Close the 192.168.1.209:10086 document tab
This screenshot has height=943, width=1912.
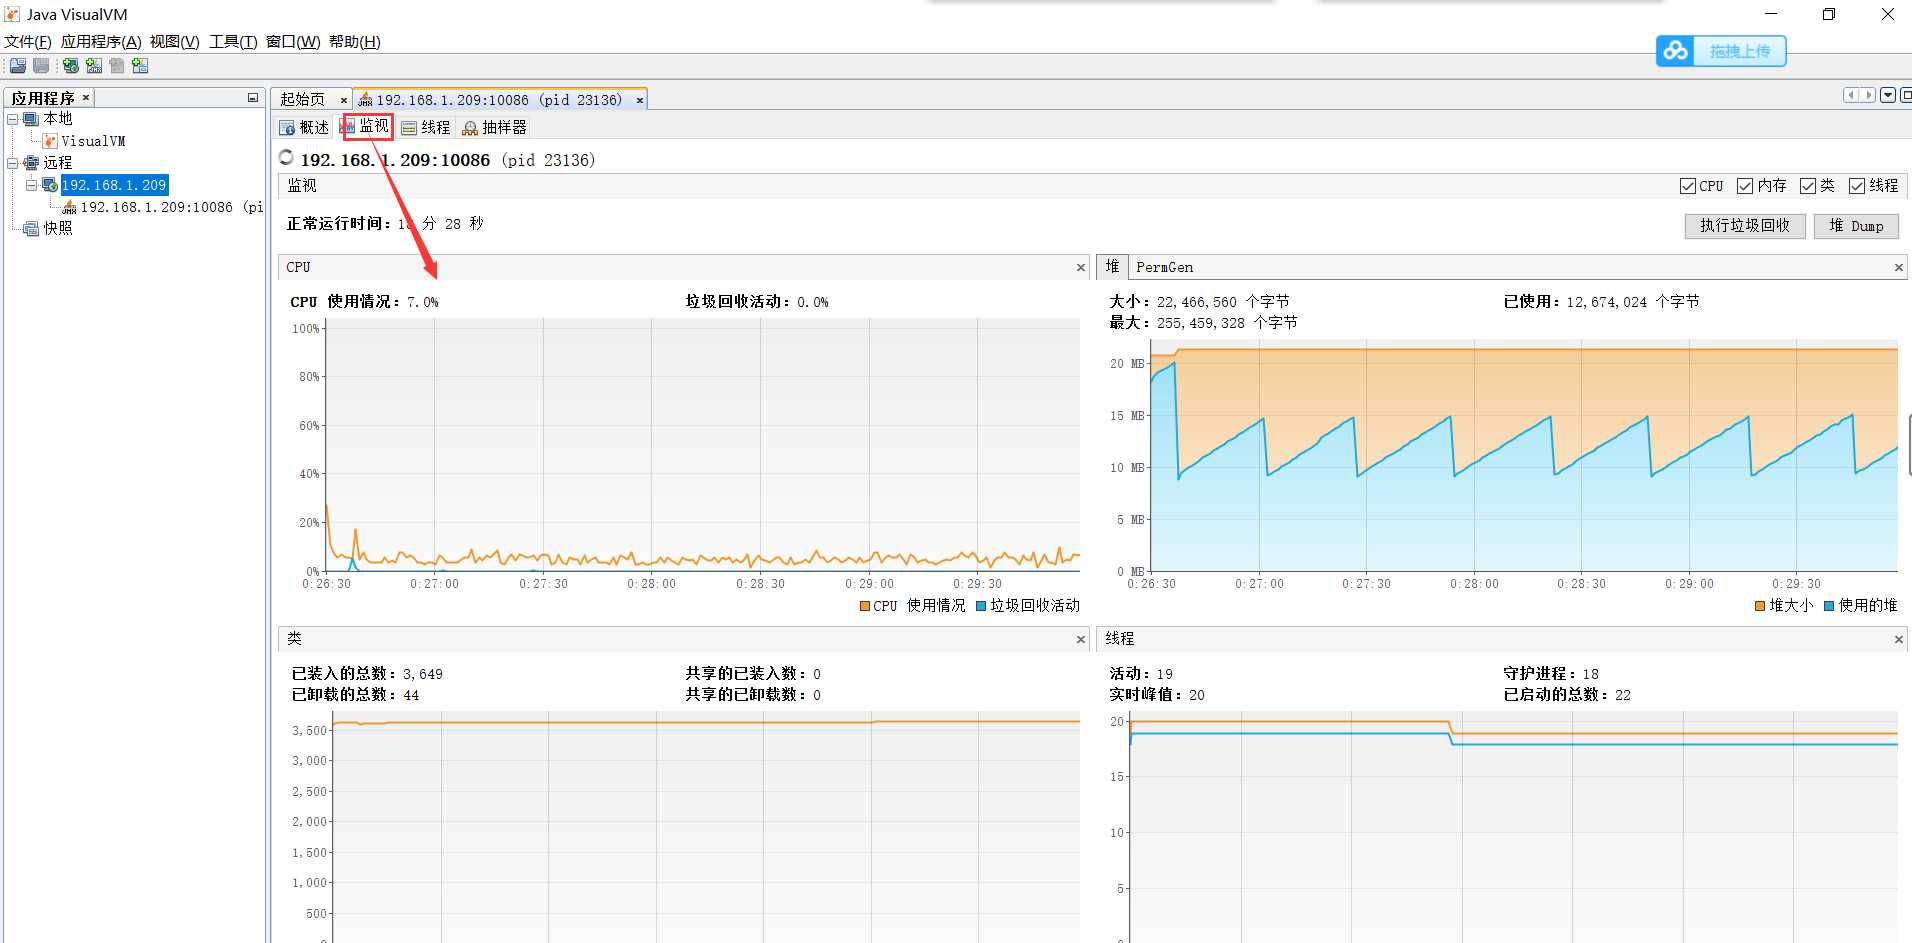click(640, 100)
